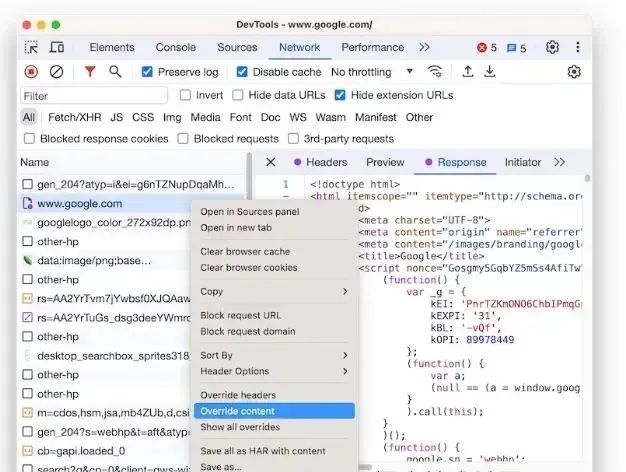Toggle the device toolbar icon
Image resolution: width=626 pixels, height=472 pixels.
tap(57, 48)
